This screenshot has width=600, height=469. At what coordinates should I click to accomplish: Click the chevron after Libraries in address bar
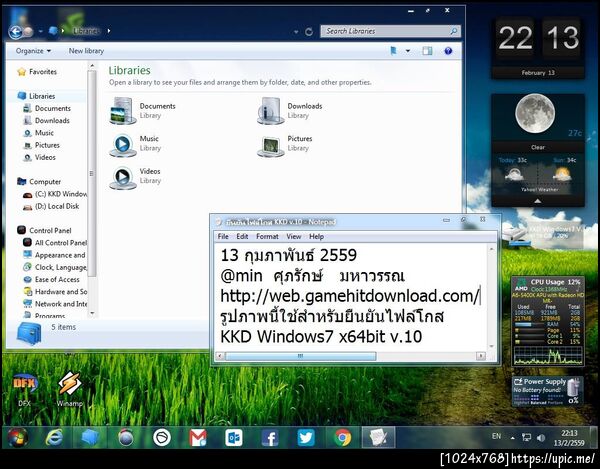tap(109, 31)
